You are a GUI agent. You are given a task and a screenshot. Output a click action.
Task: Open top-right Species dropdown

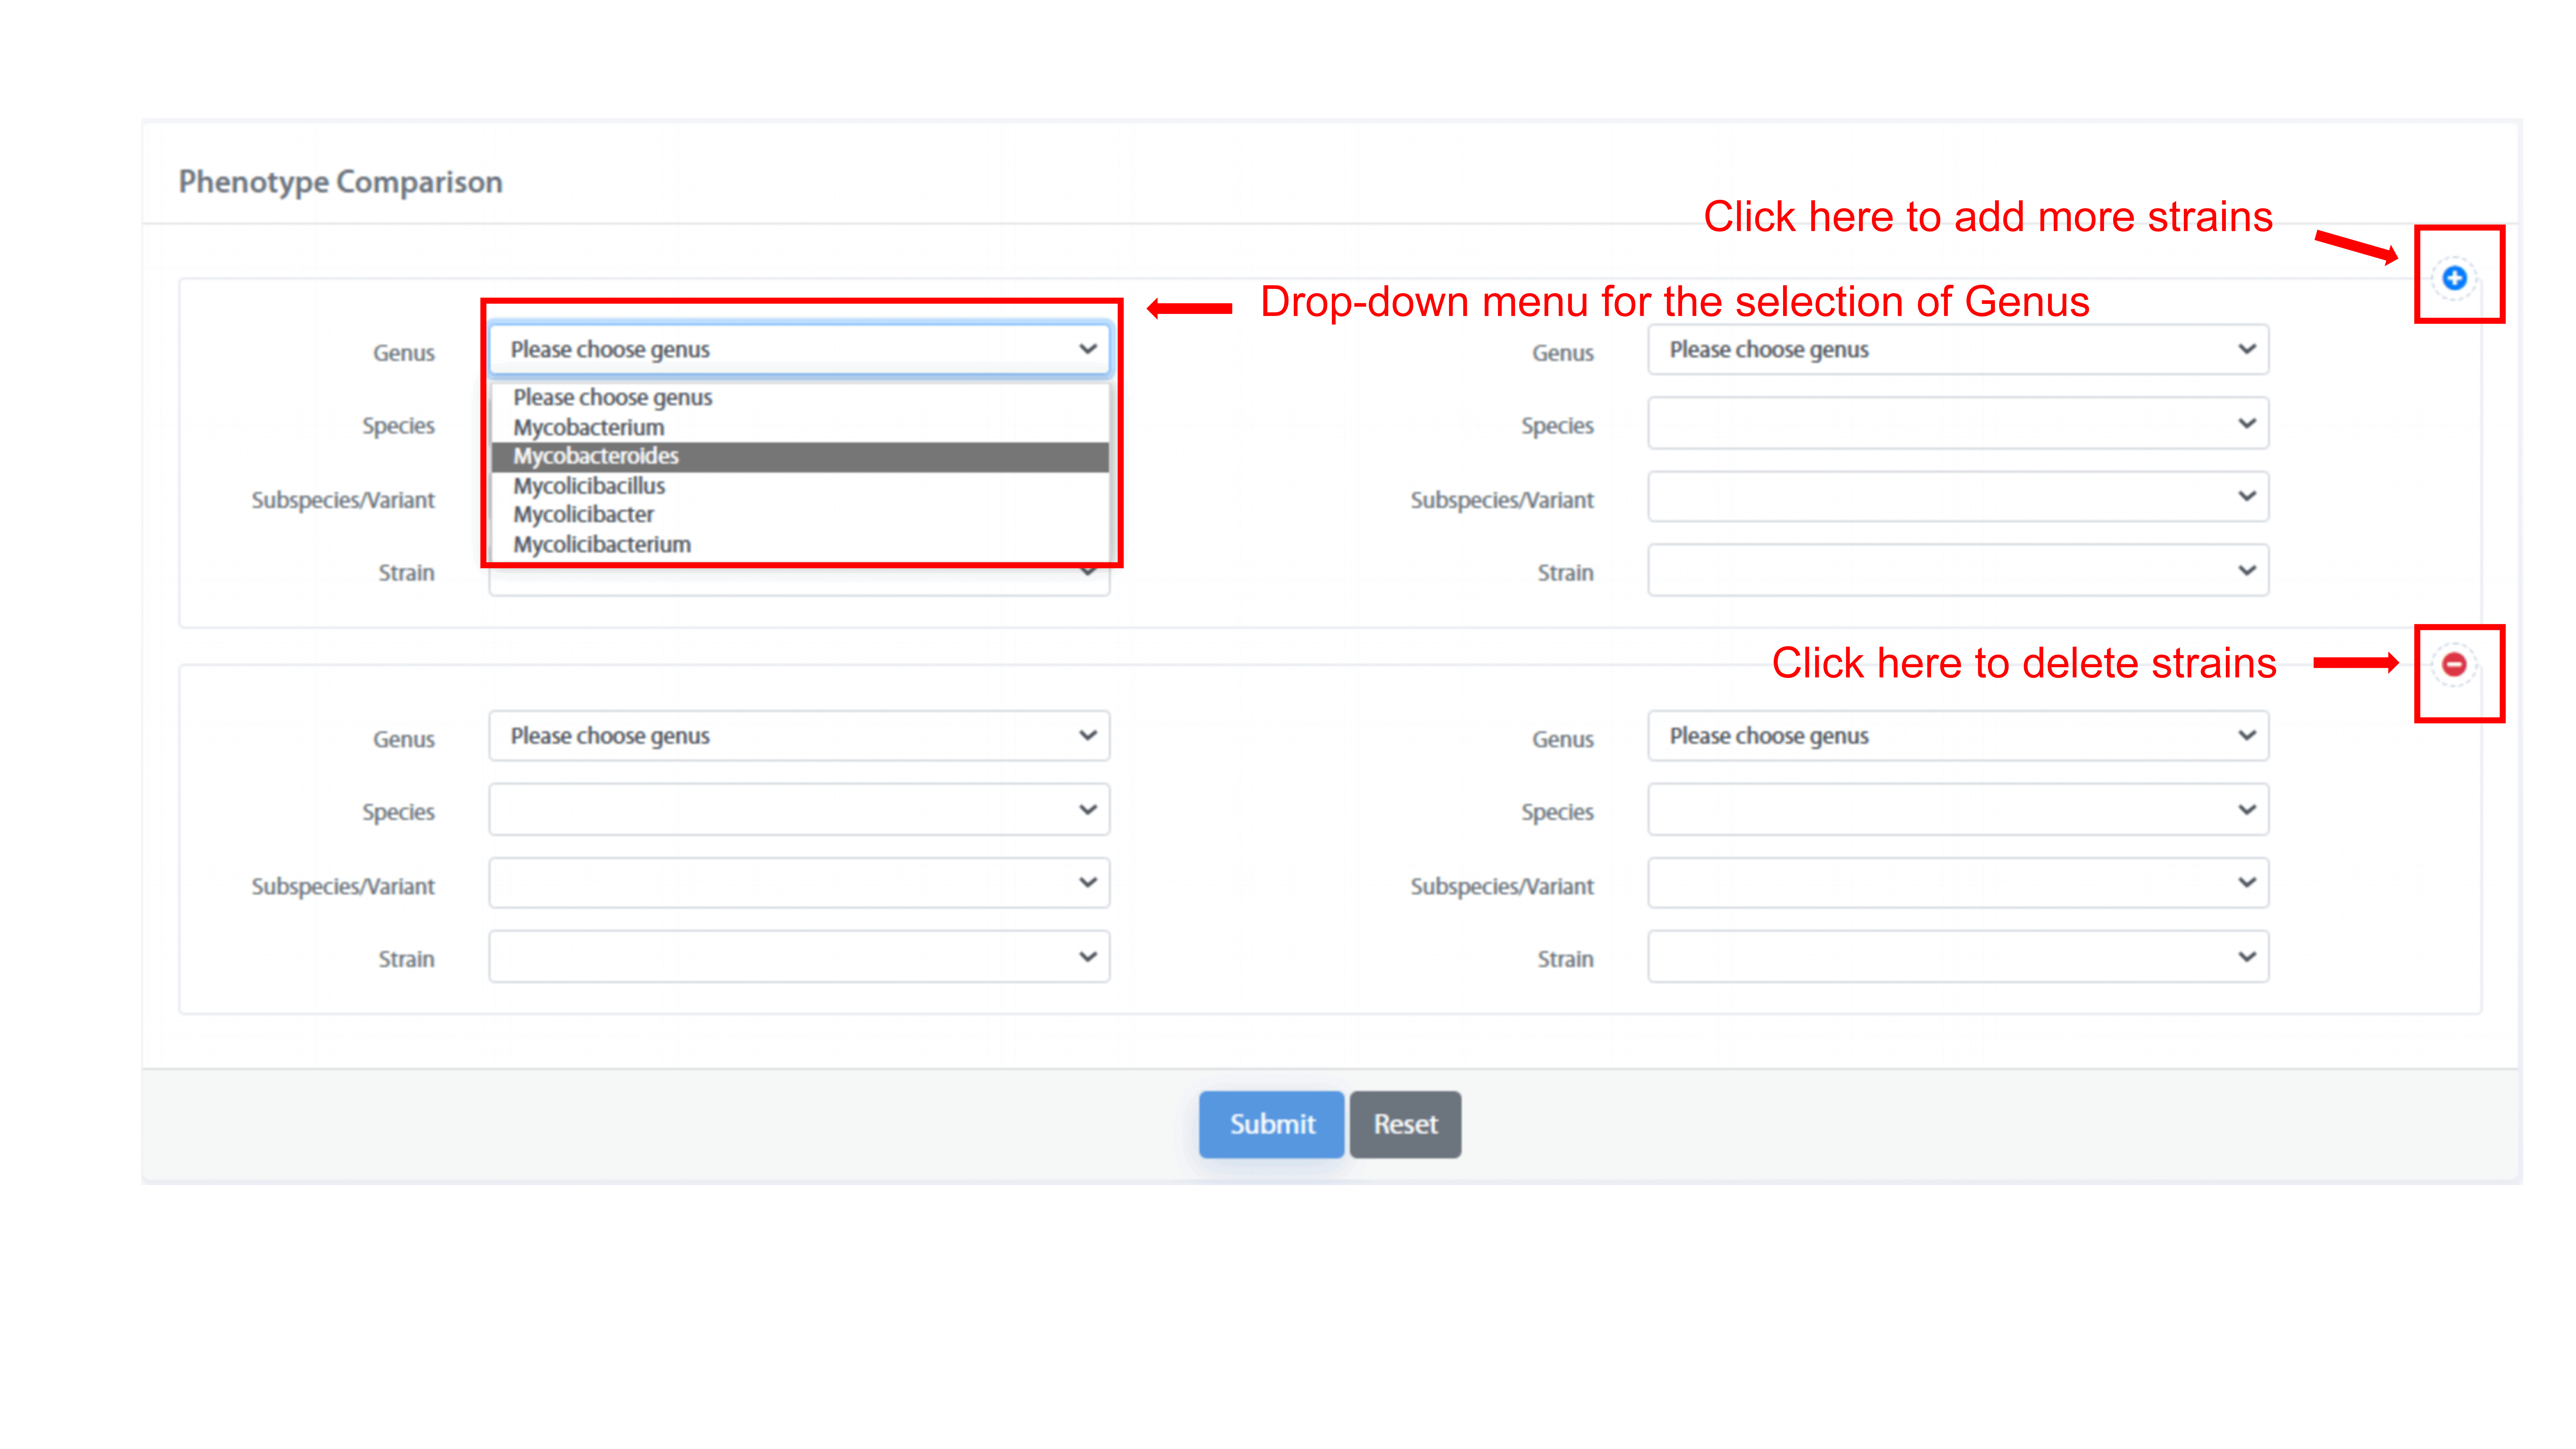(x=1958, y=423)
